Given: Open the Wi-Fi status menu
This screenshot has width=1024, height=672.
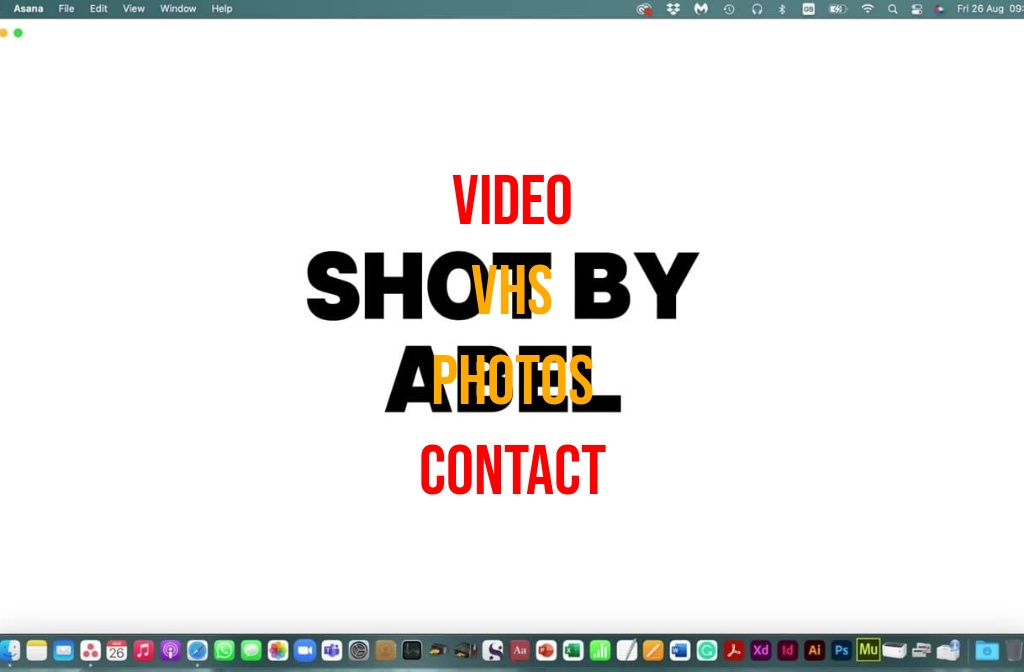Looking at the screenshot, I should [867, 9].
